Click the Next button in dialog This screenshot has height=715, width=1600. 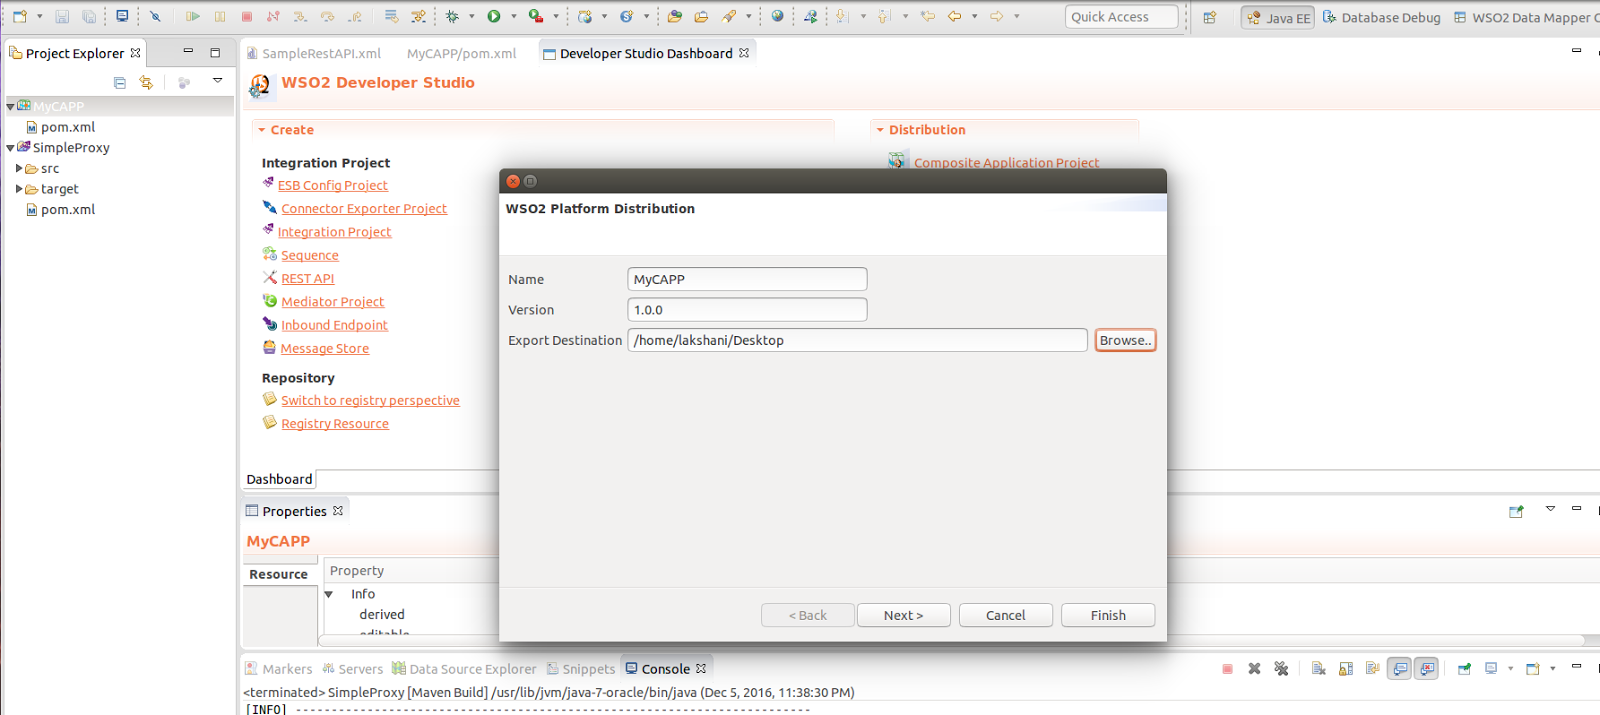point(904,615)
